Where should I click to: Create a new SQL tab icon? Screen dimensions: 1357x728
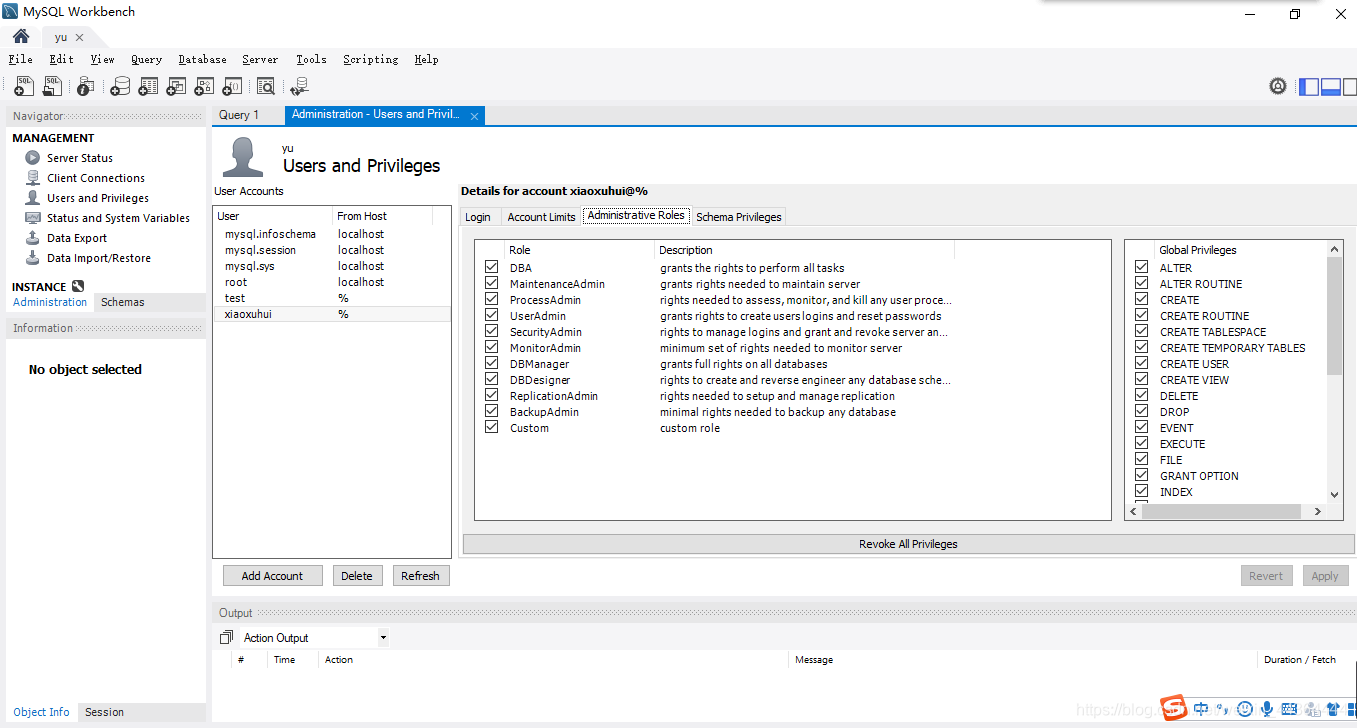coord(24,87)
